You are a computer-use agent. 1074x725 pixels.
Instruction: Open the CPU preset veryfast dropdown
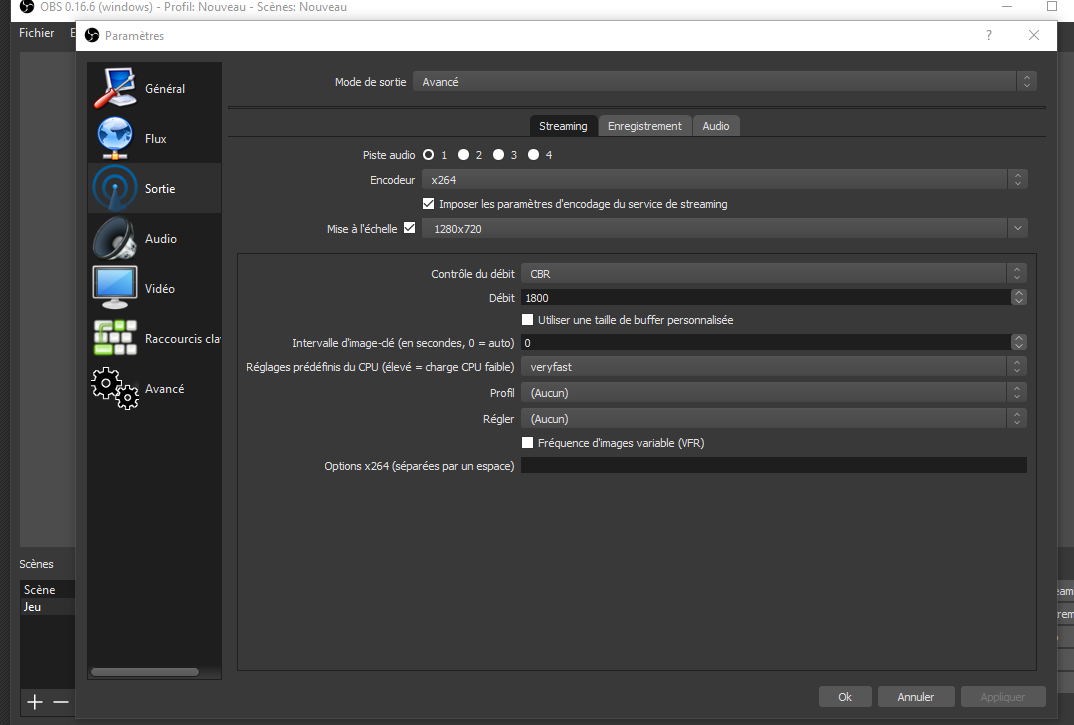click(x=774, y=367)
